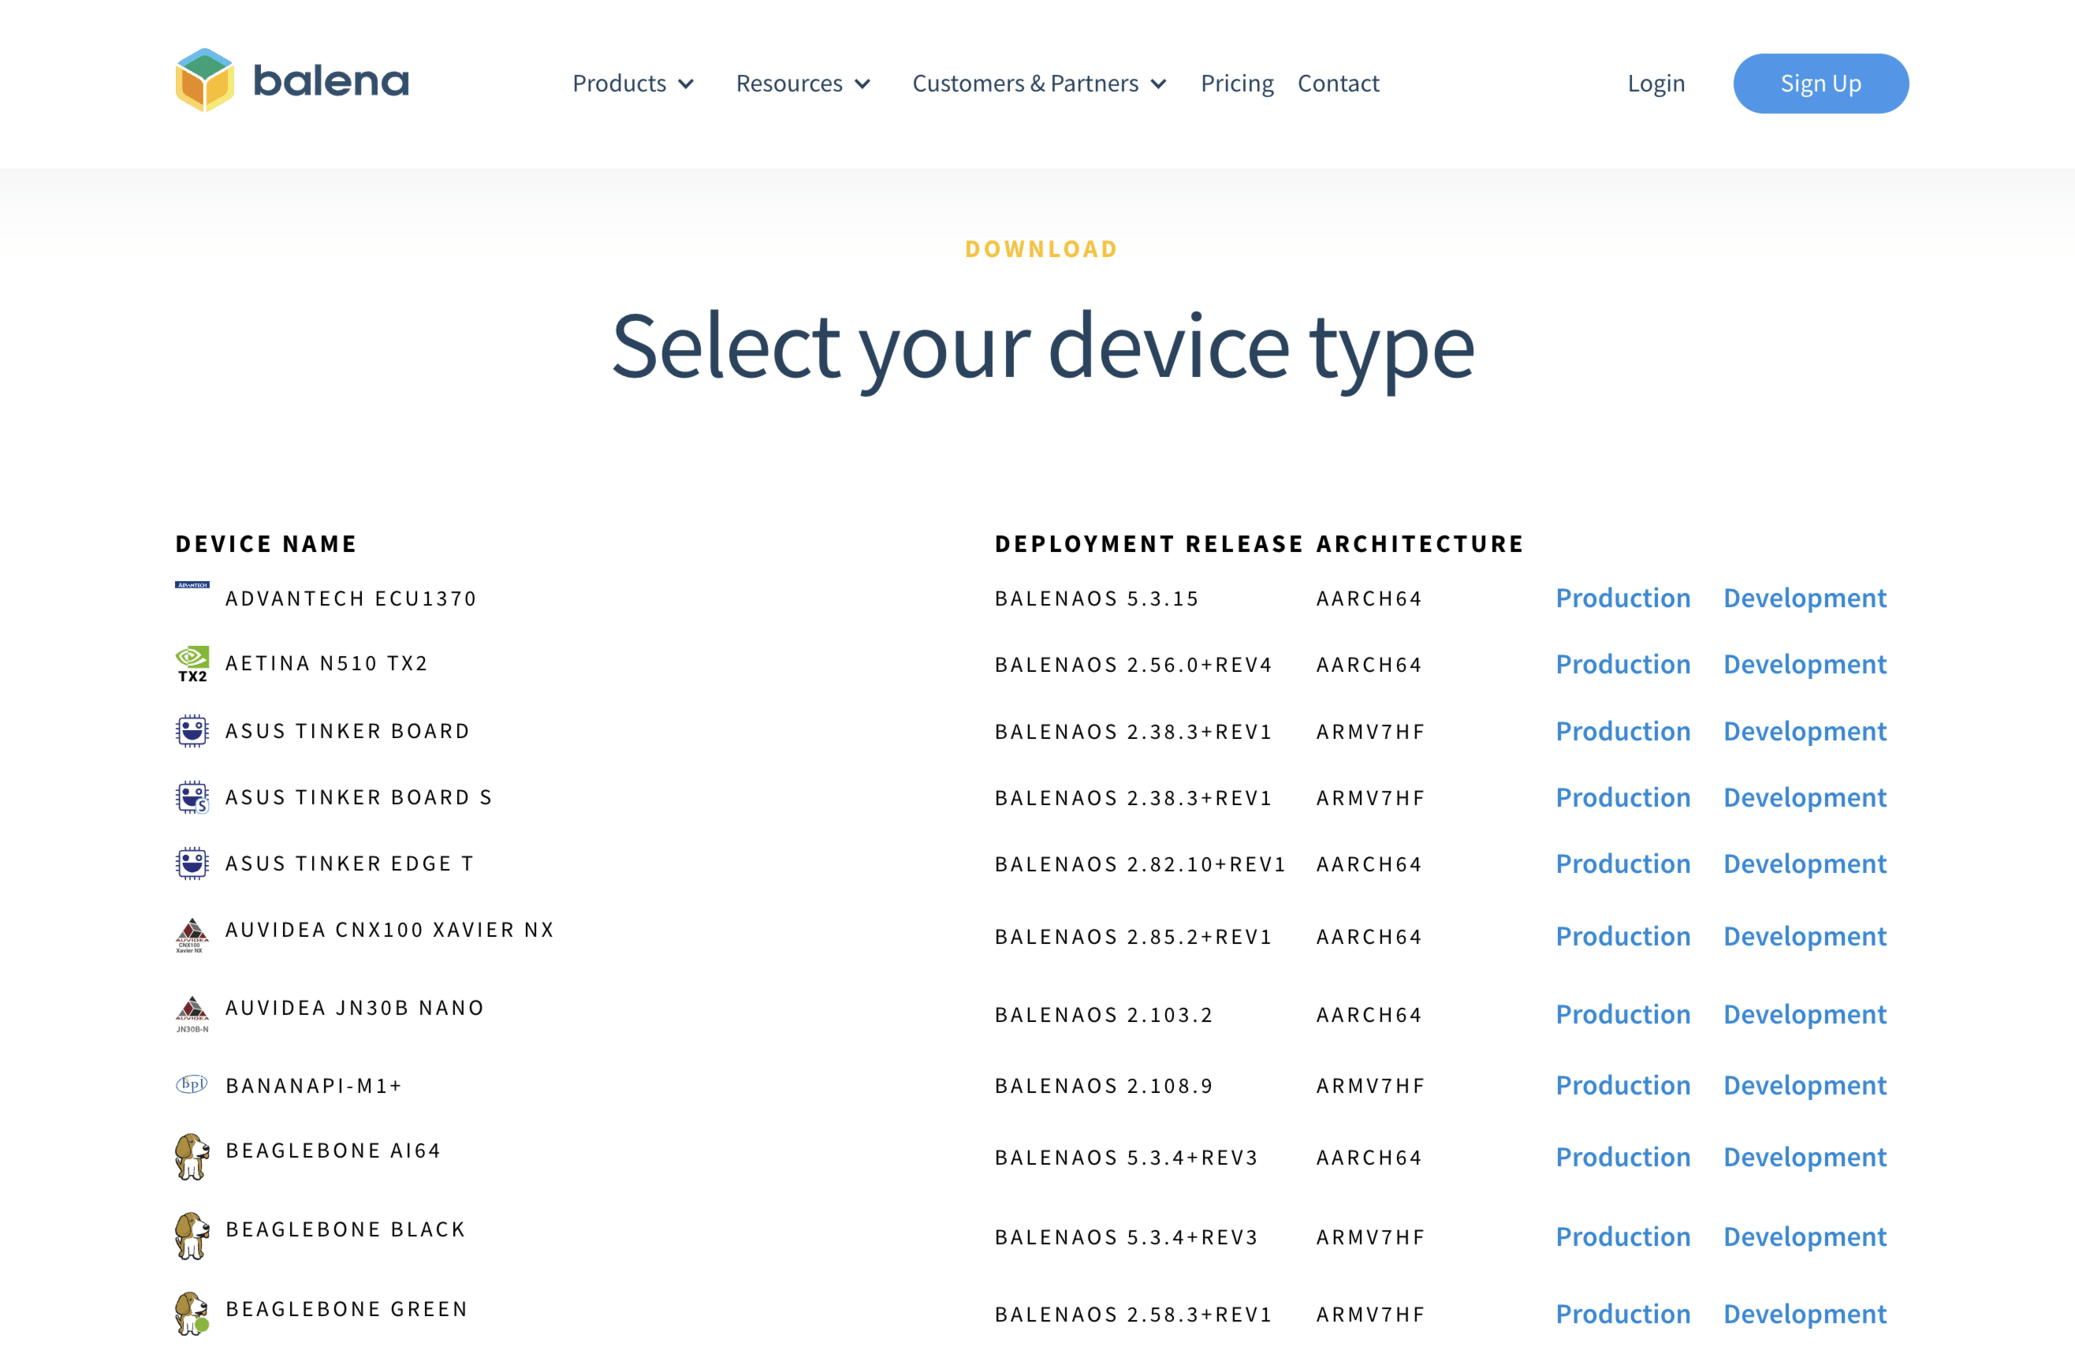Click the Aetina N510 TX2 Nvidia icon
The image size is (2075, 1350).
click(192, 664)
